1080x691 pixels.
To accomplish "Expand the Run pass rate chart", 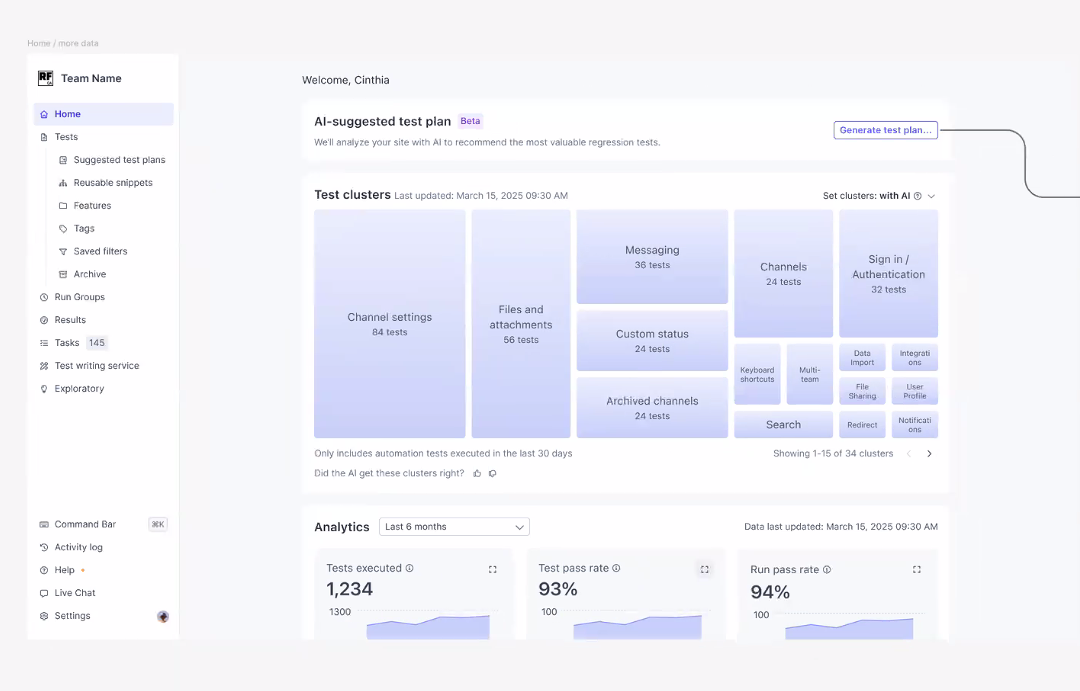I will pos(916,569).
